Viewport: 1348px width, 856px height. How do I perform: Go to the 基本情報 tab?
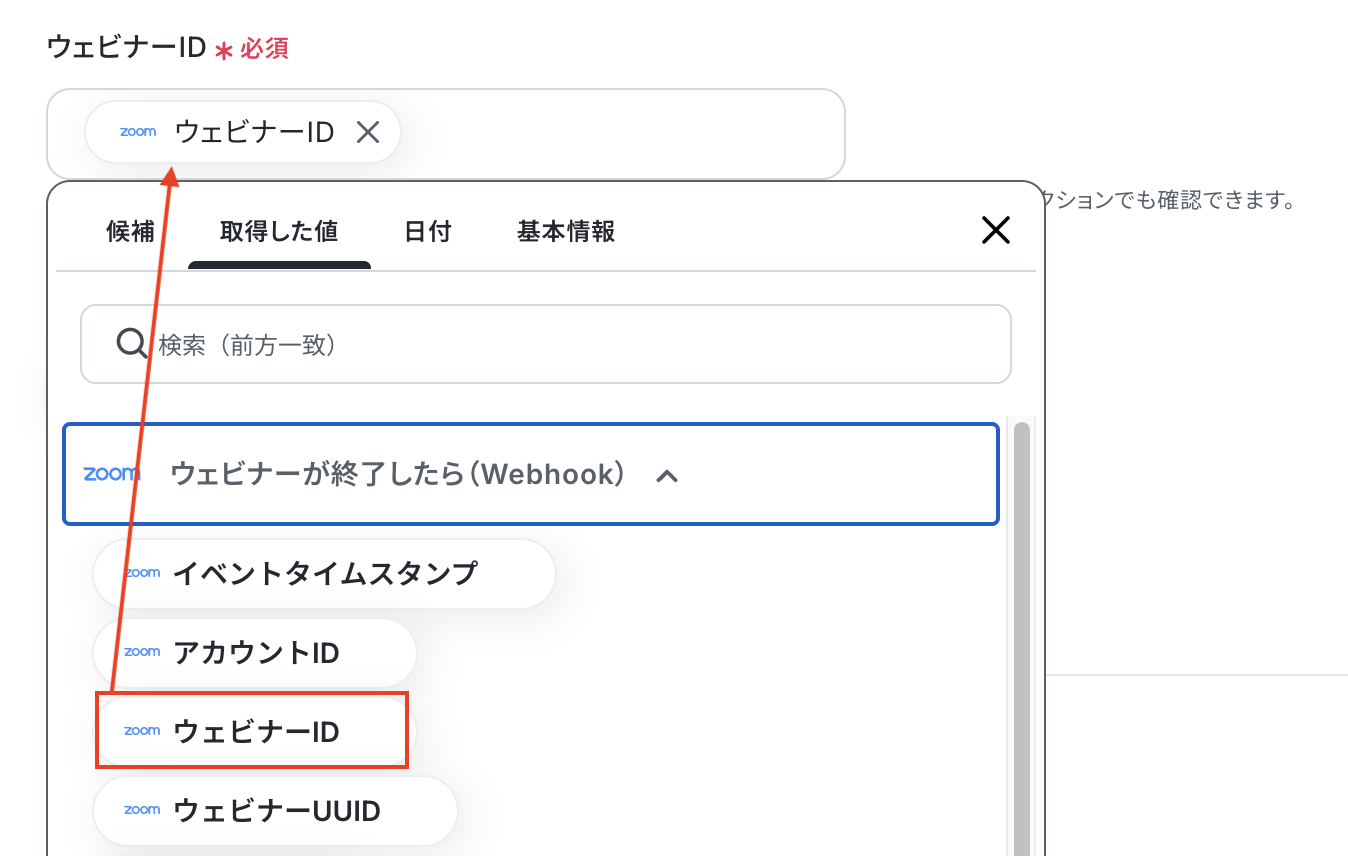566,232
